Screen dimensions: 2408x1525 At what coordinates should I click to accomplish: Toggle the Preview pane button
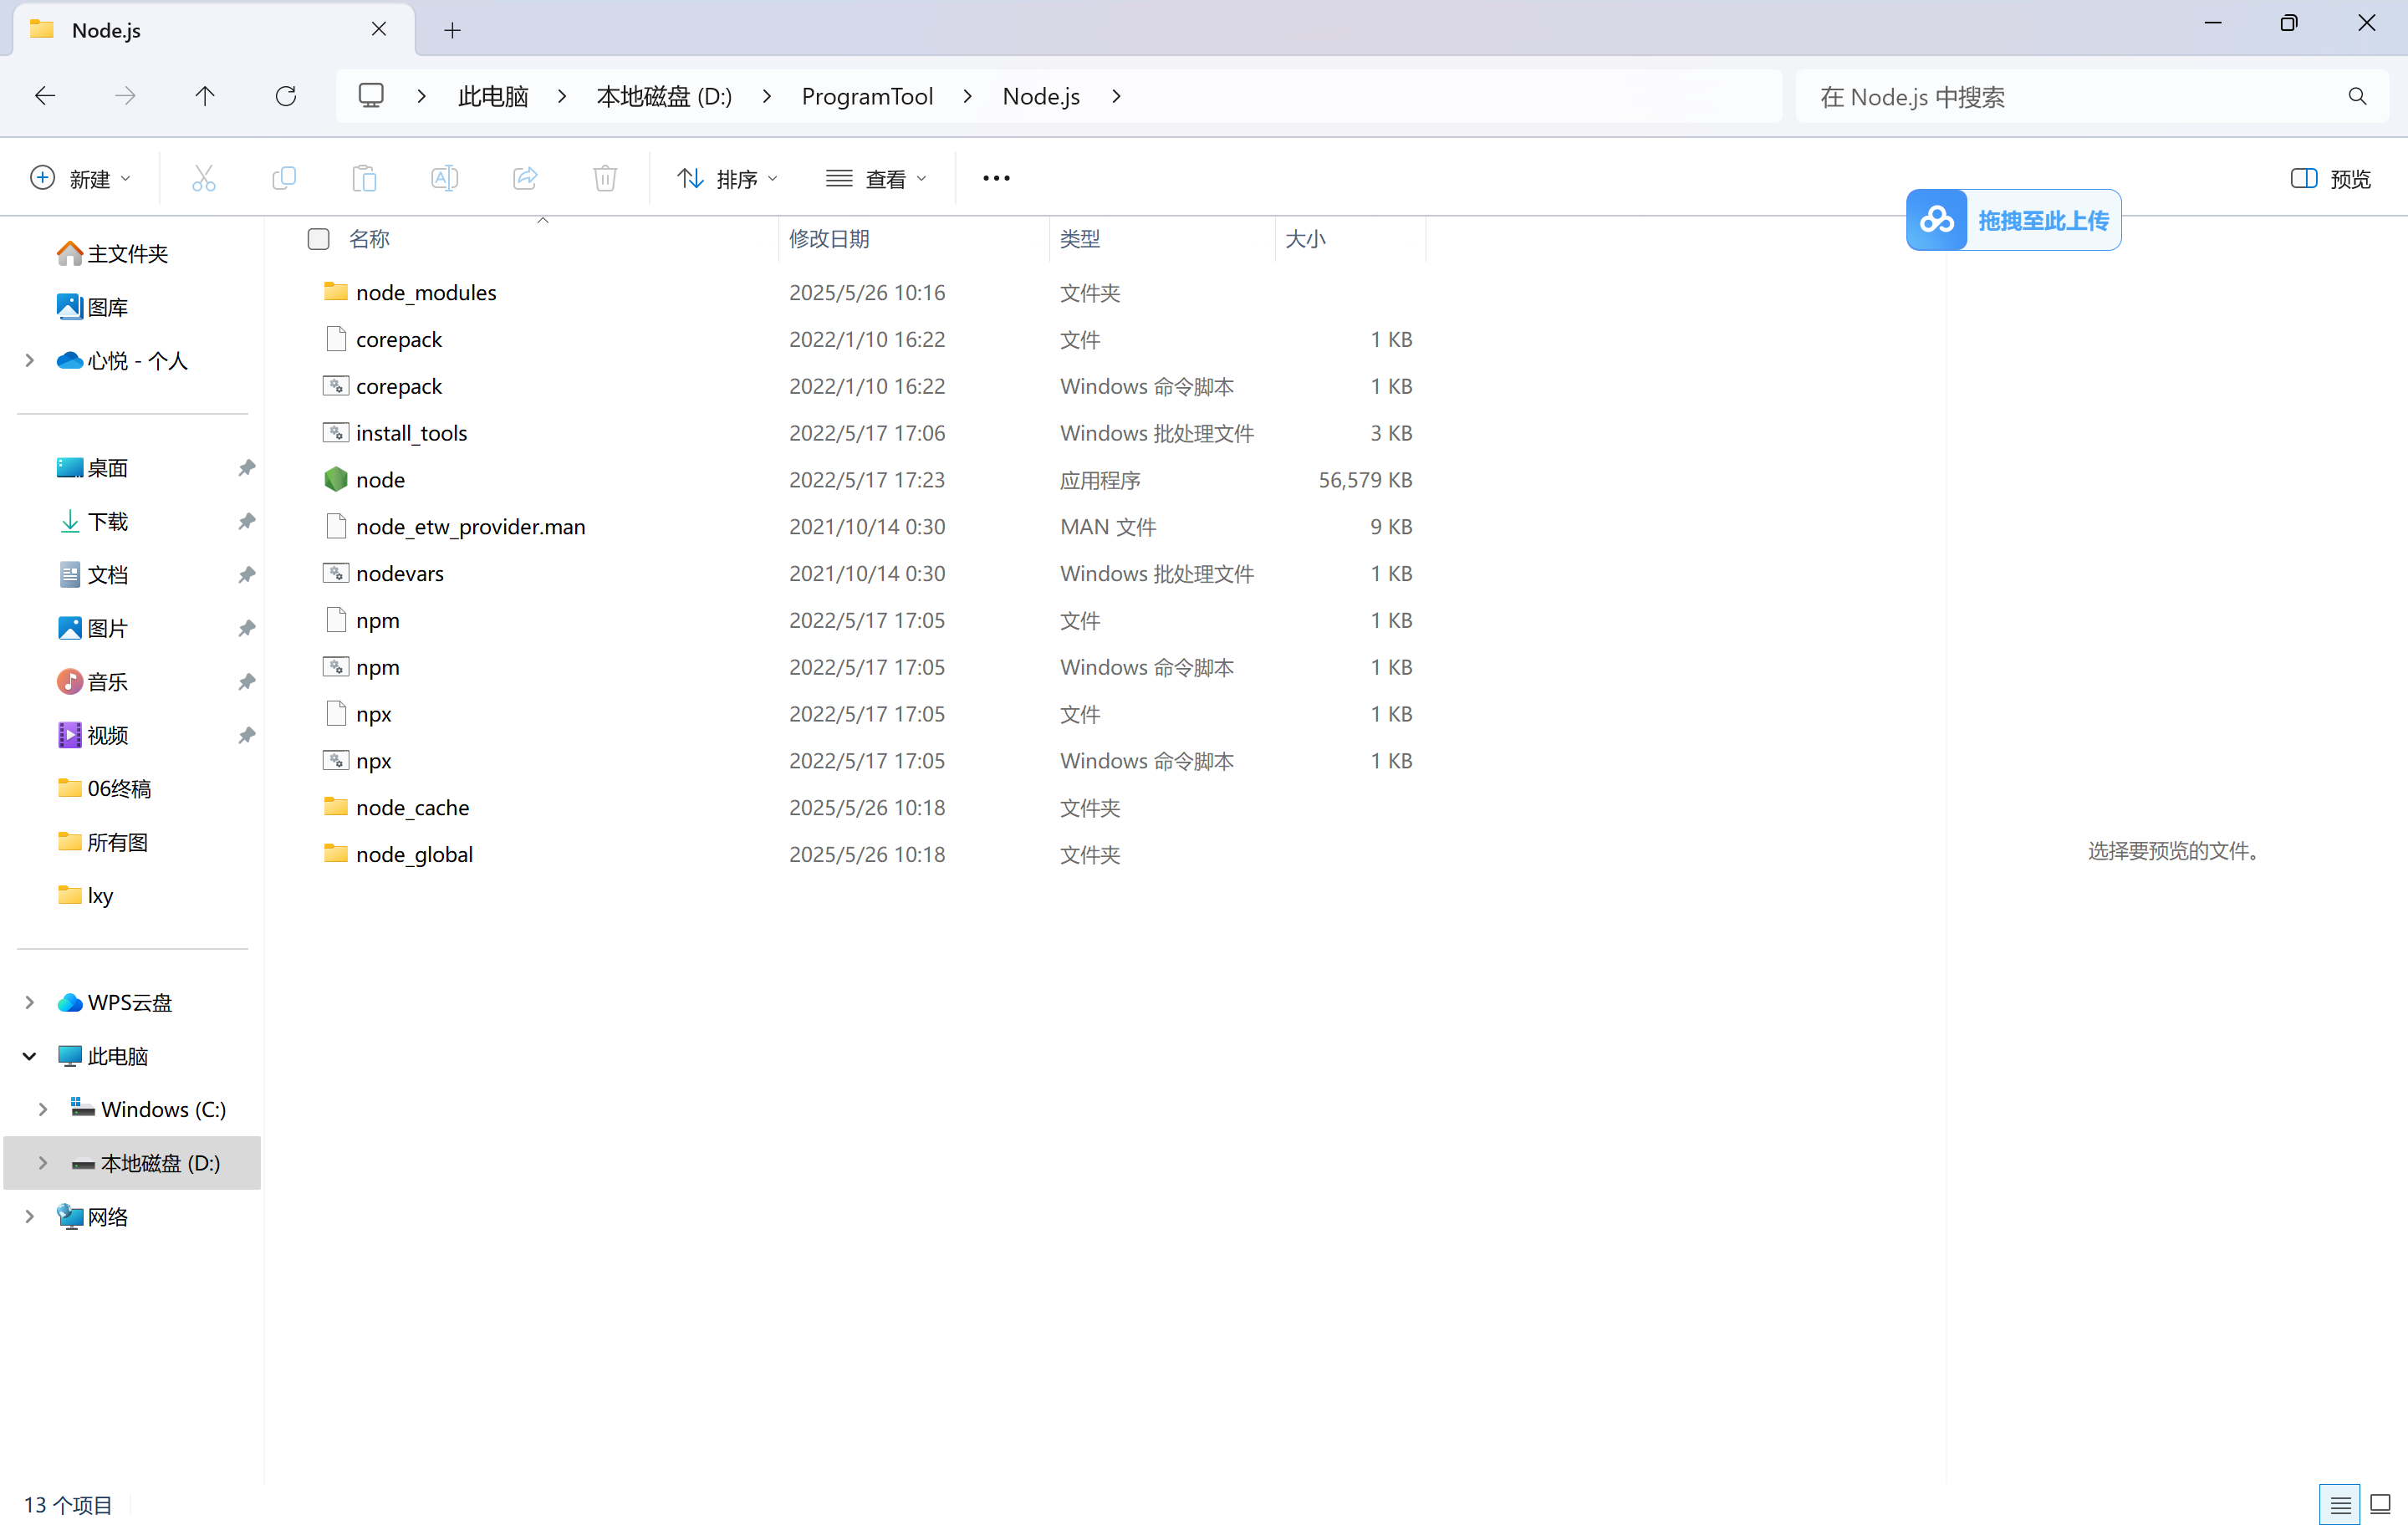pyautogui.click(x=2330, y=178)
